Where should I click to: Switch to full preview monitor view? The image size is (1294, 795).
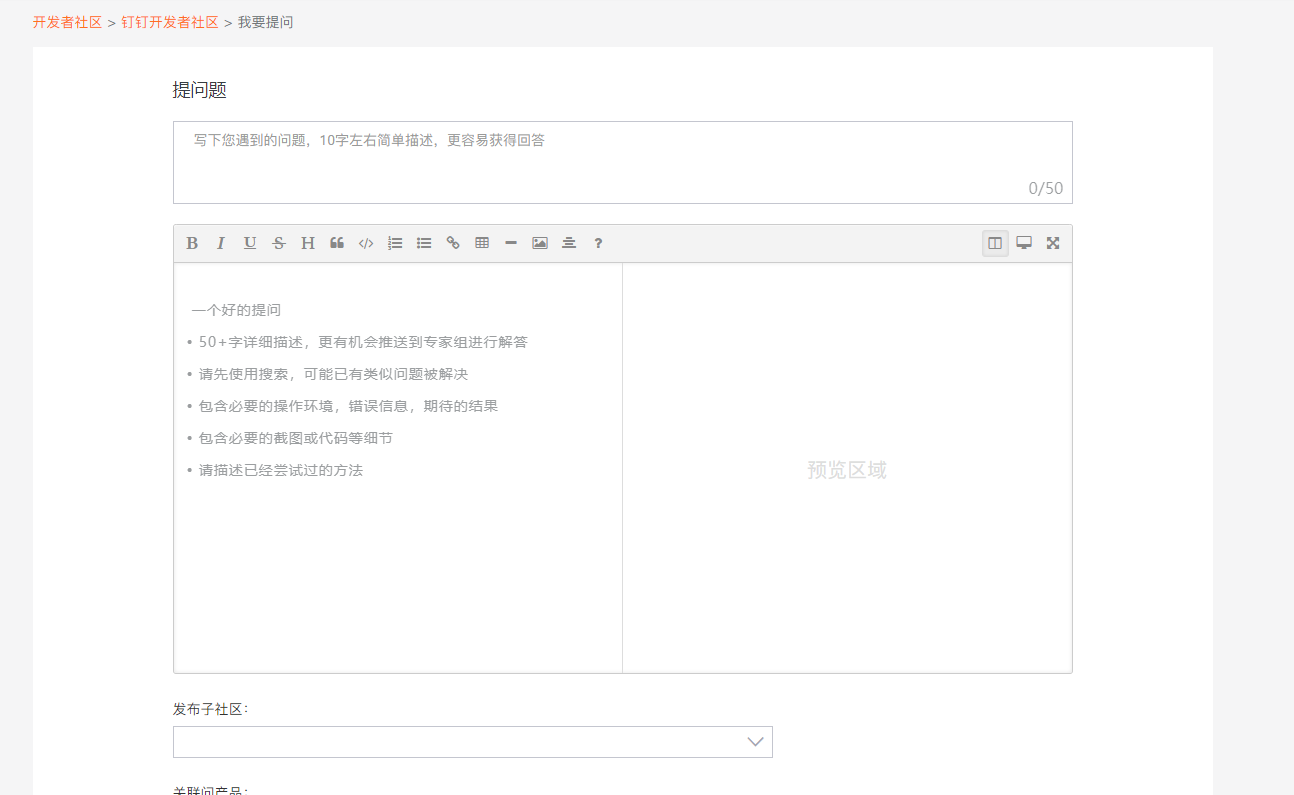1024,243
